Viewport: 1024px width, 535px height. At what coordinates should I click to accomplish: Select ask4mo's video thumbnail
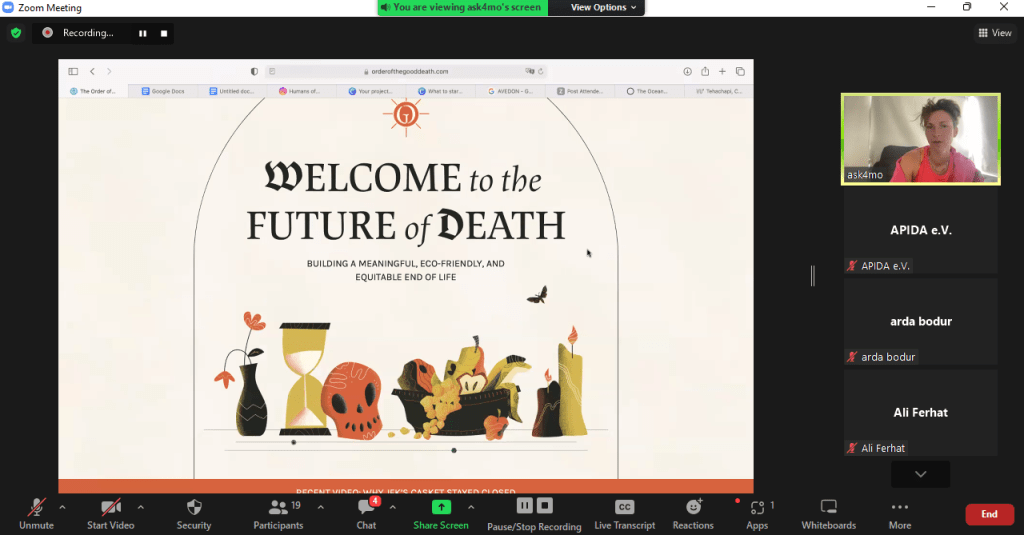tap(920, 139)
